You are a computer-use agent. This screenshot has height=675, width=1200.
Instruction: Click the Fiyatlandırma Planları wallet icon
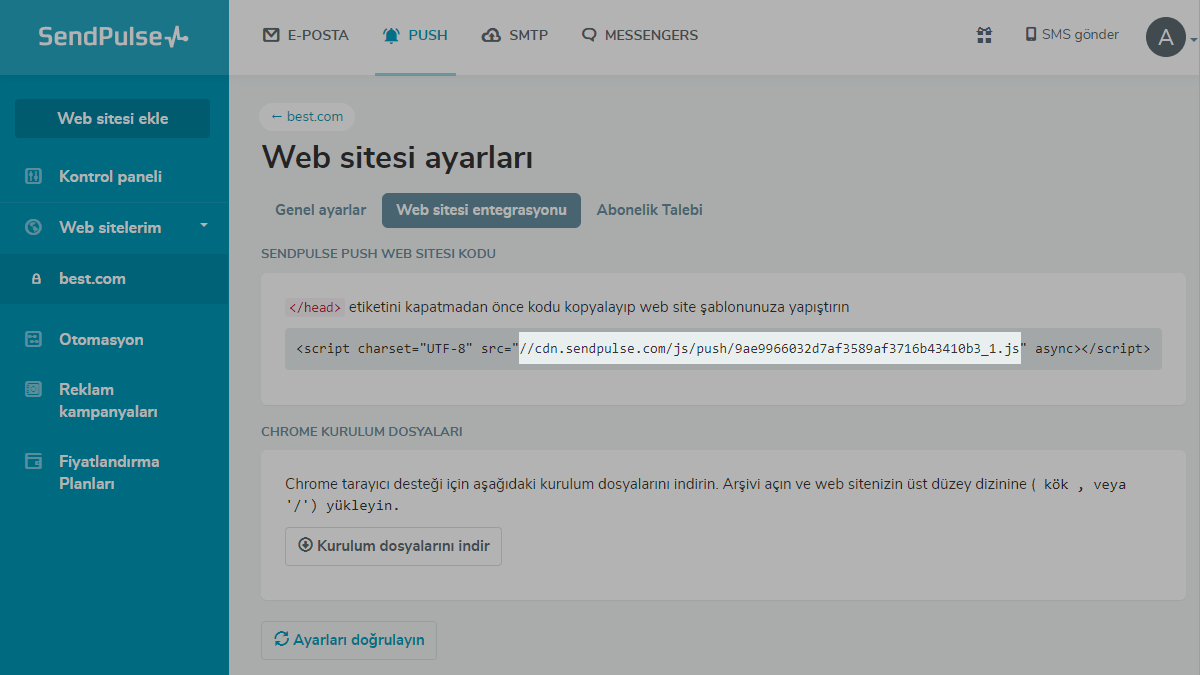pos(33,461)
